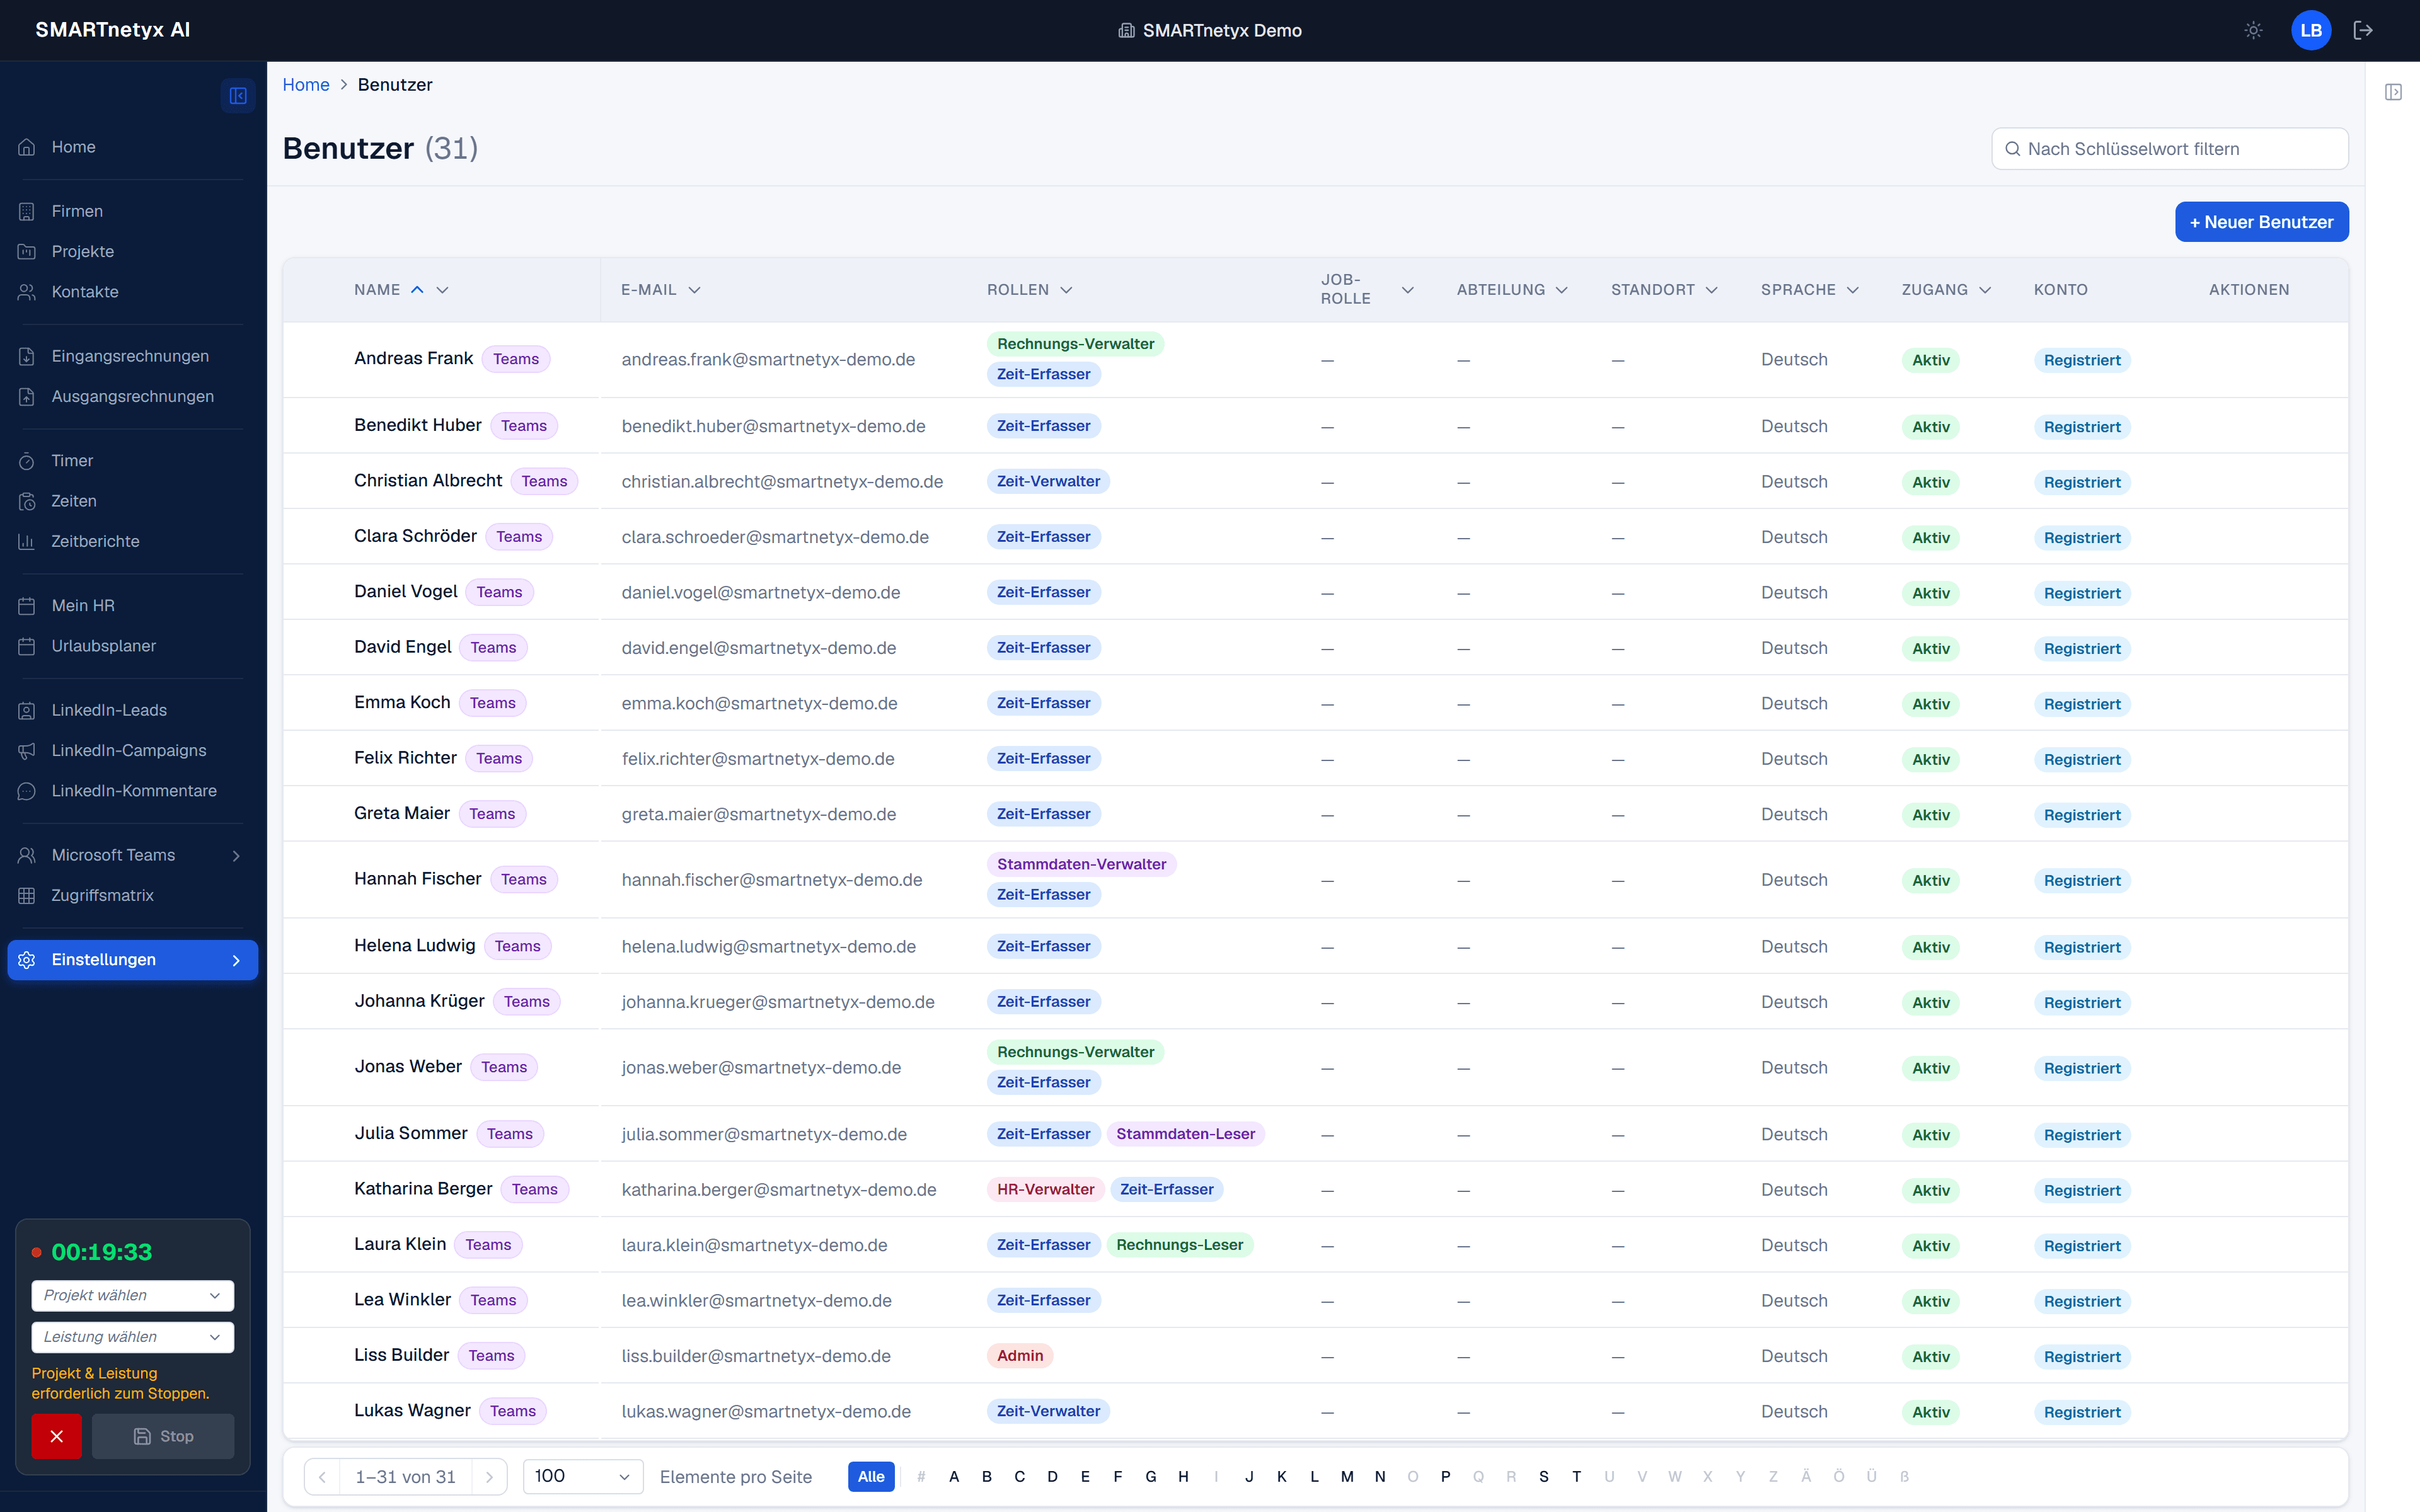
Task: Click the keyword filter input field
Action: click(x=2169, y=149)
